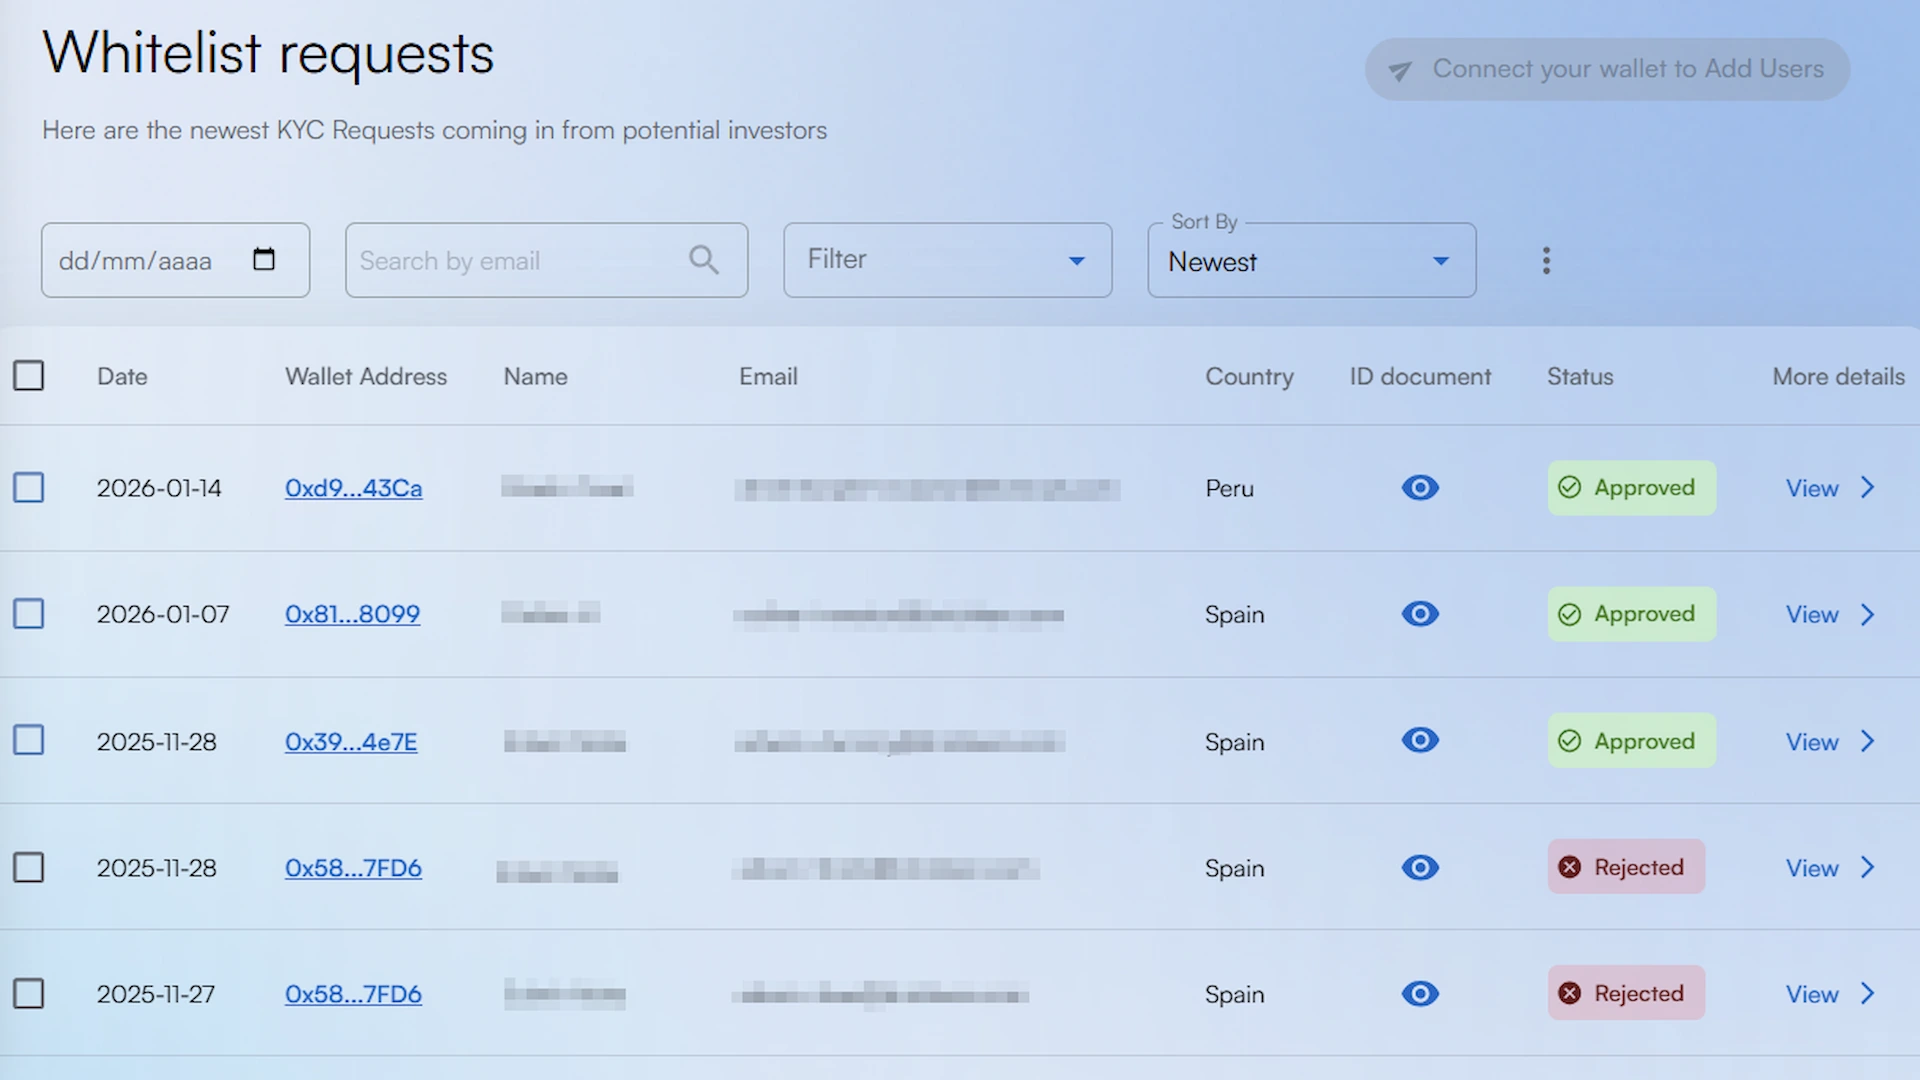Click the search magnifier in the email search field
Image resolution: width=1920 pixels, height=1080 pixels.
coord(703,260)
